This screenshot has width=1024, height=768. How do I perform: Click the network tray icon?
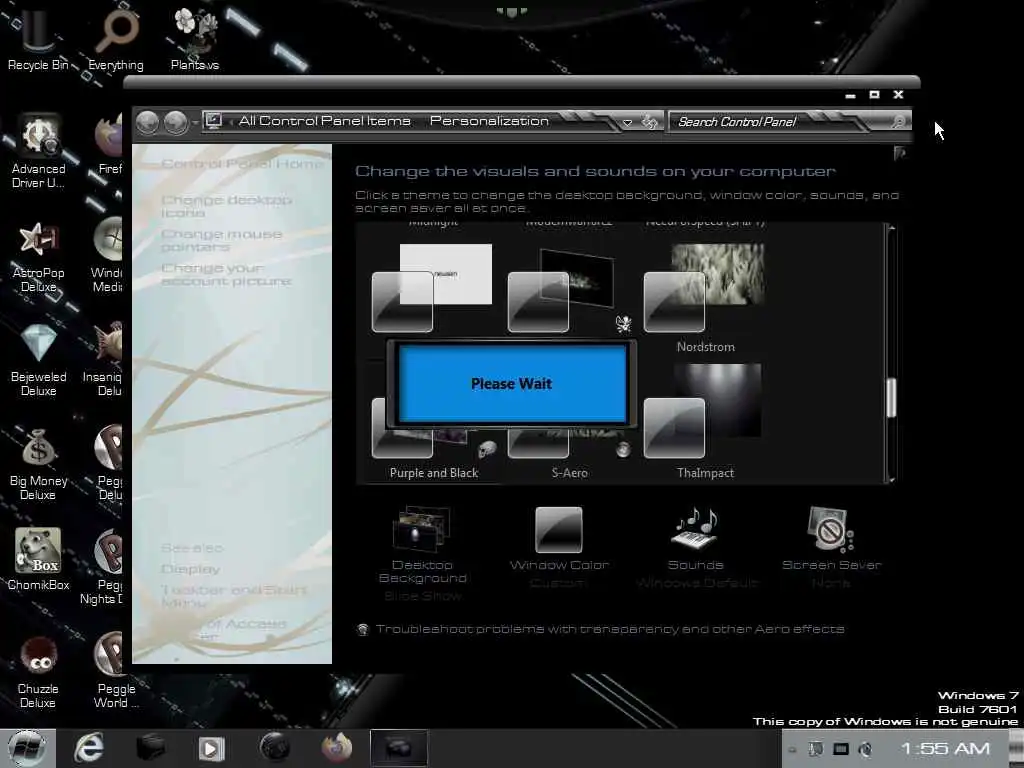841,750
